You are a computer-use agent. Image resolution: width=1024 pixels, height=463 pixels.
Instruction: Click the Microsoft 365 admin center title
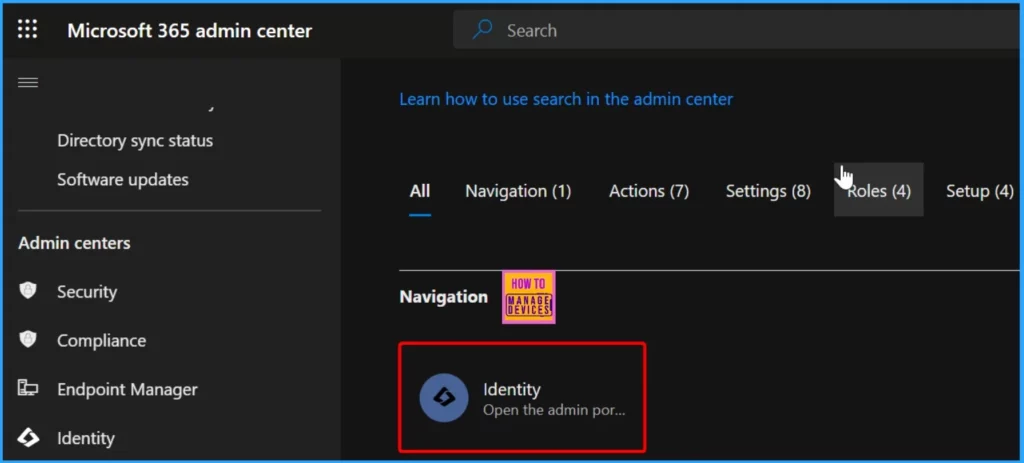tap(189, 30)
